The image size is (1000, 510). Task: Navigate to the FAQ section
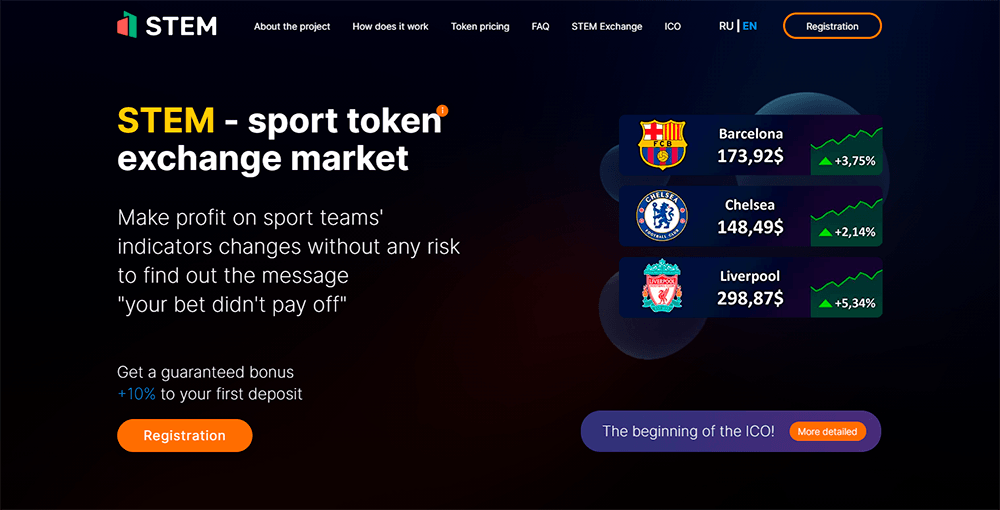540,27
